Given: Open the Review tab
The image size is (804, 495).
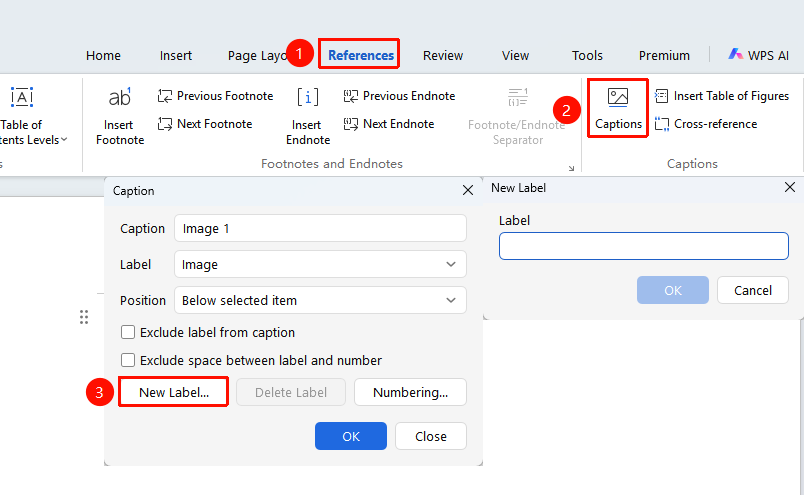Looking at the screenshot, I should tap(443, 55).
